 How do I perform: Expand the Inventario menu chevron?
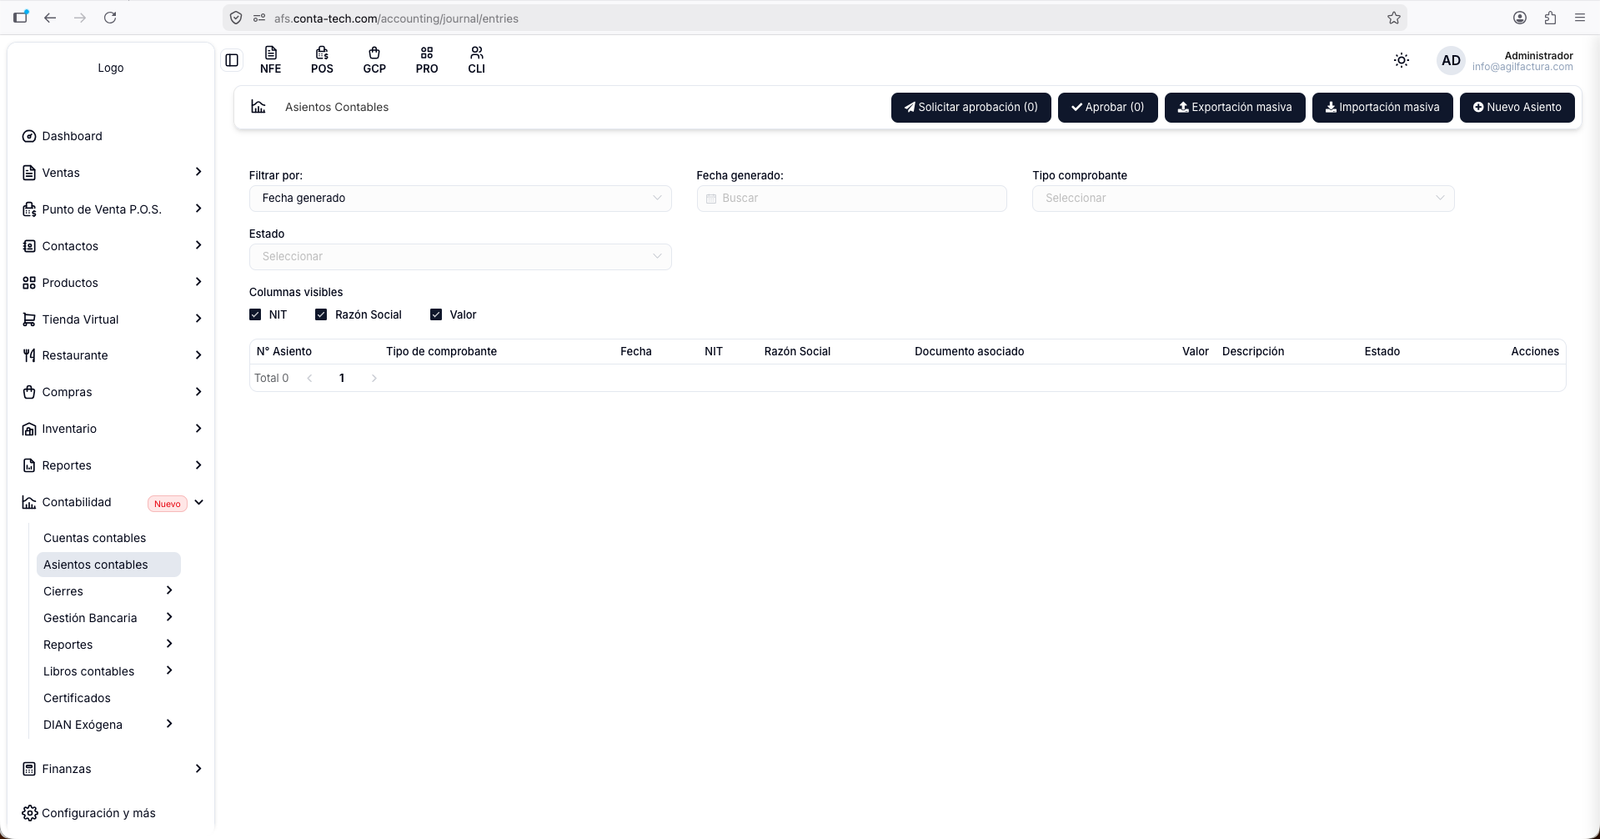pos(198,428)
